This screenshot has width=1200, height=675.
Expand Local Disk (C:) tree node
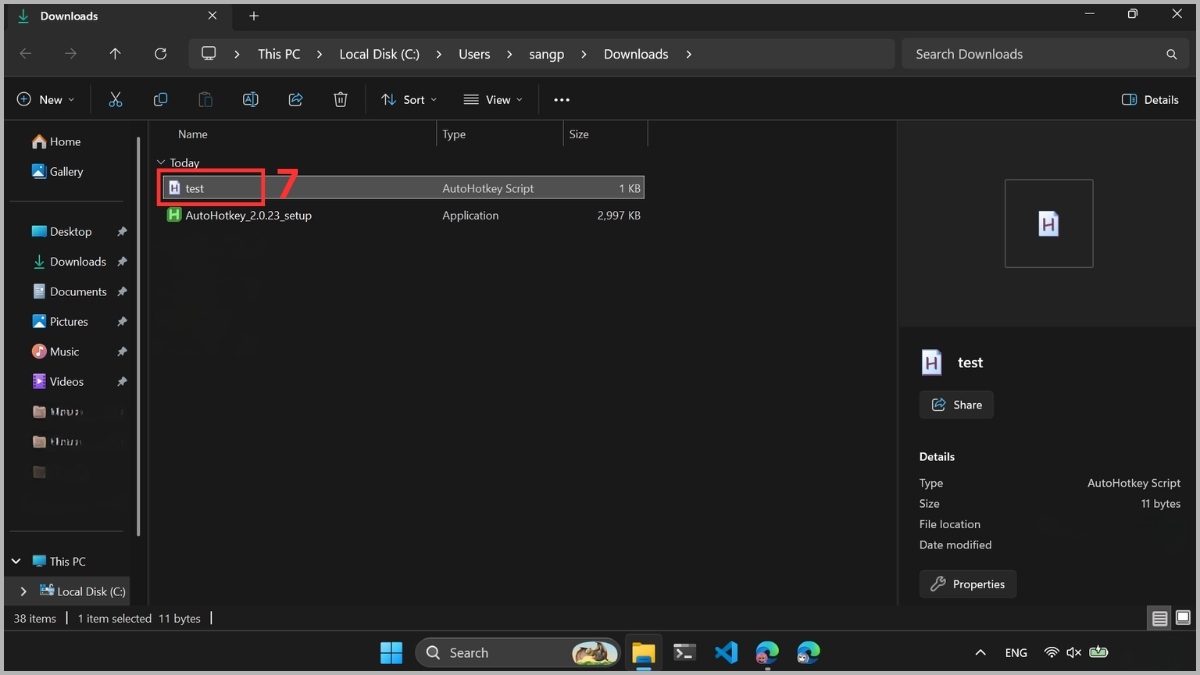pyautogui.click(x=23, y=591)
